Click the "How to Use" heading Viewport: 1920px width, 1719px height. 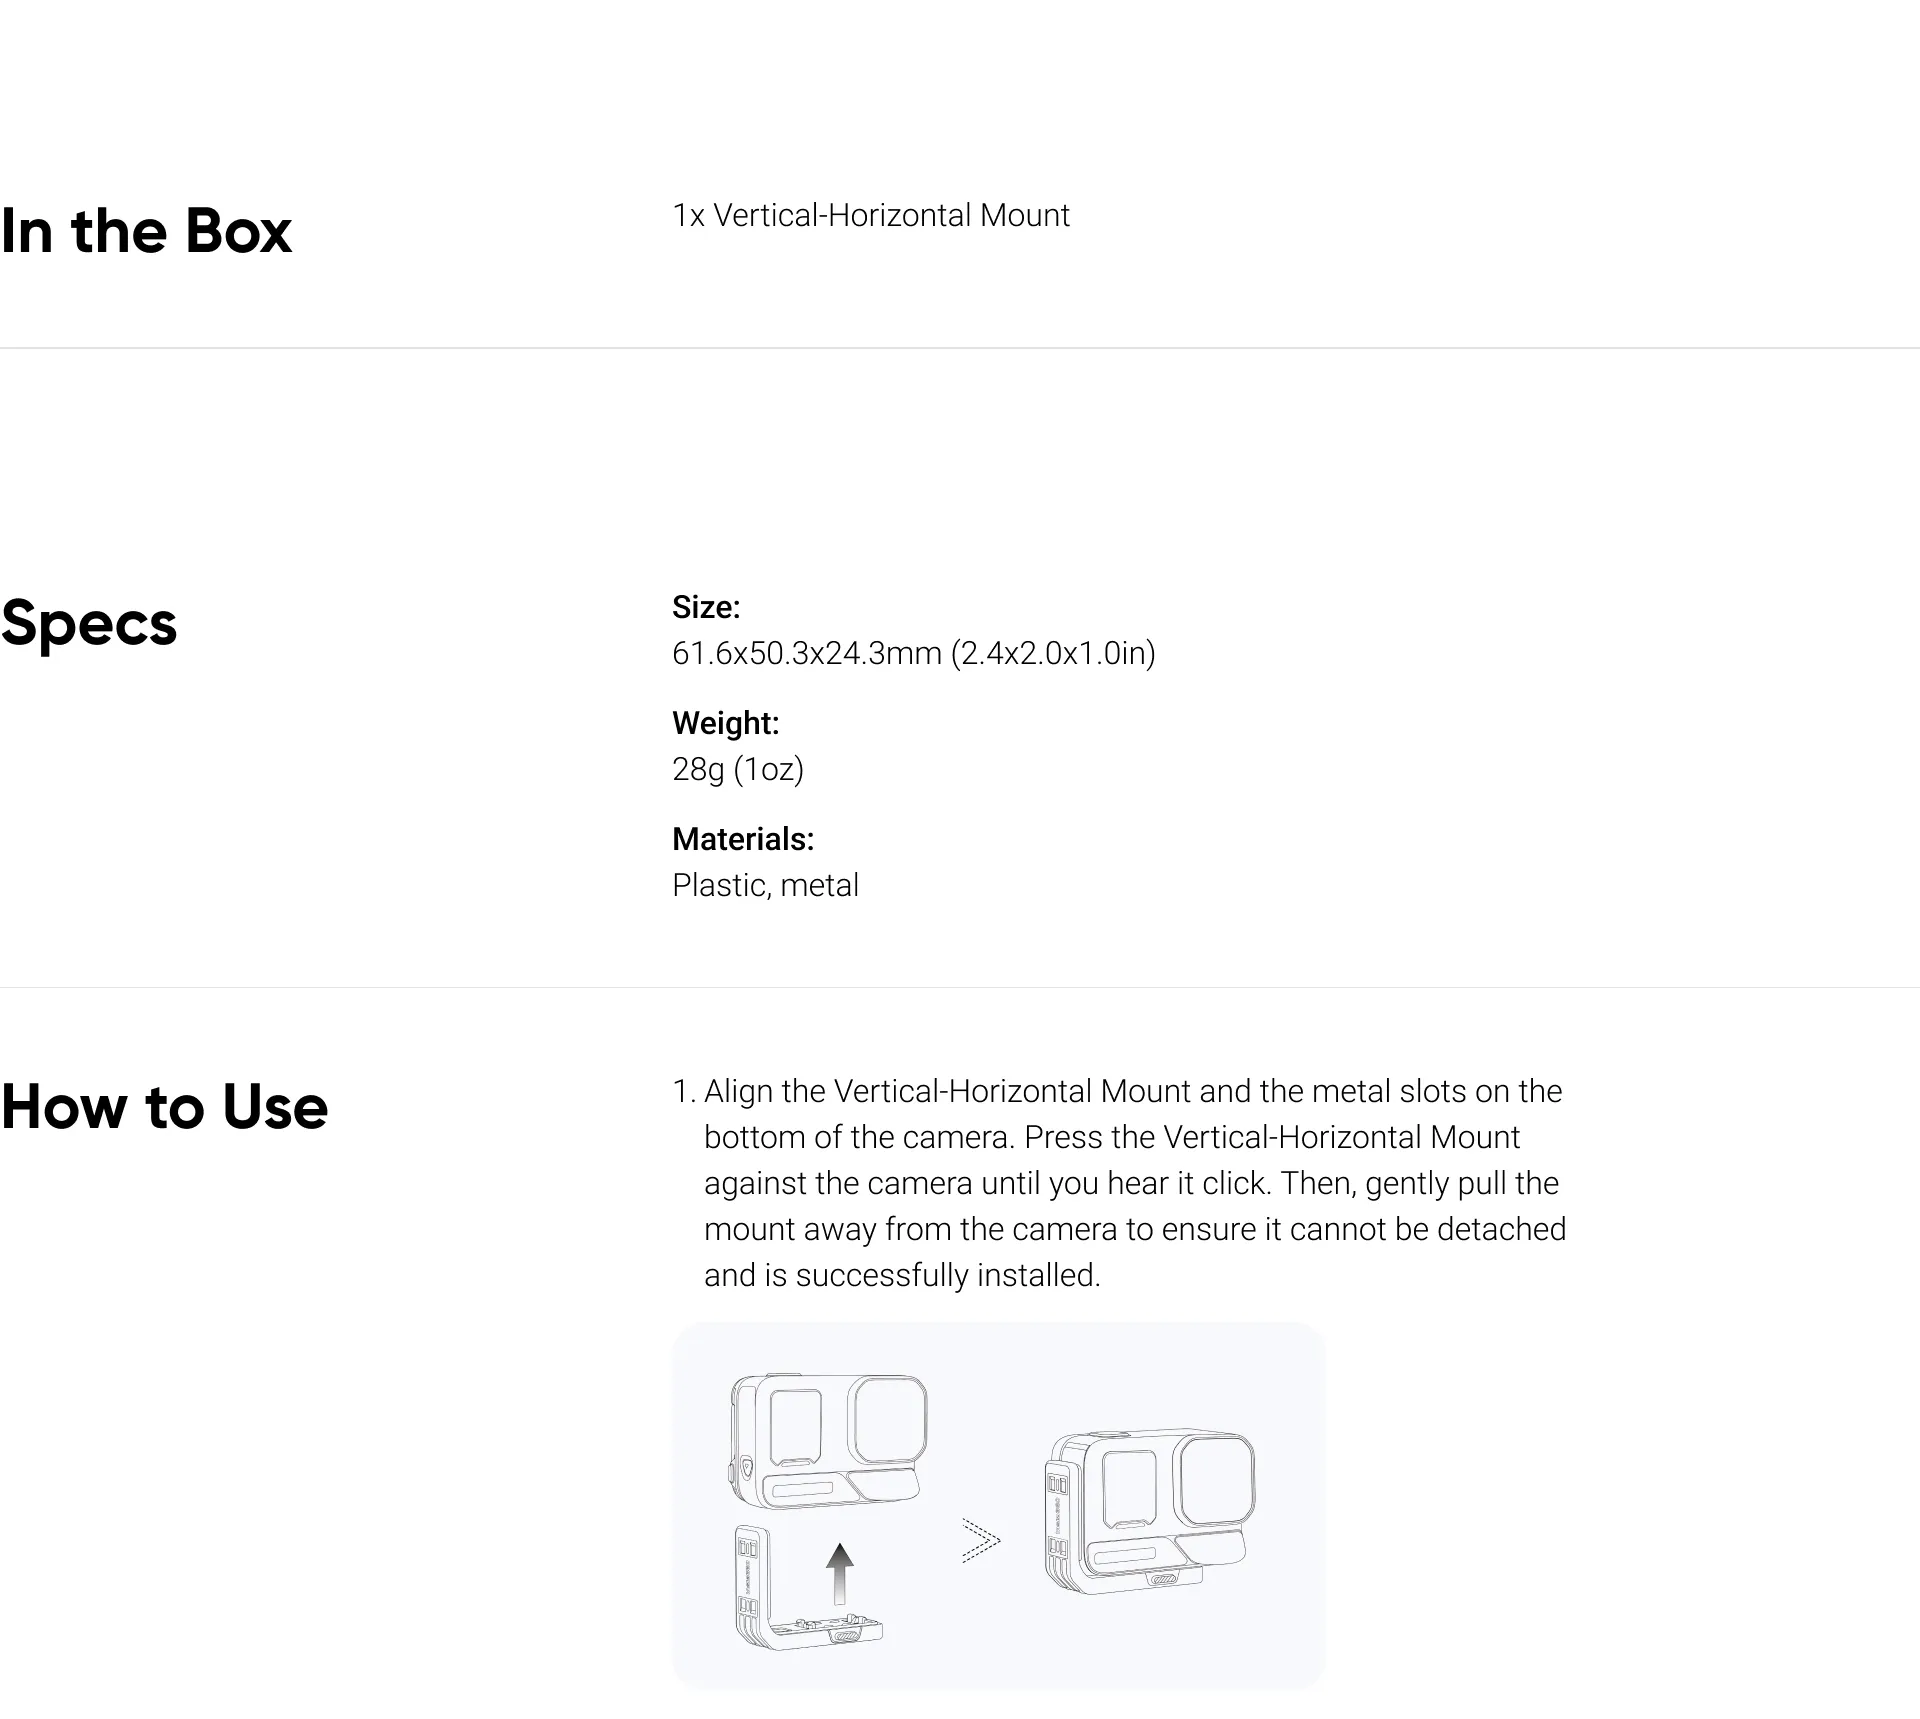tap(164, 1107)
